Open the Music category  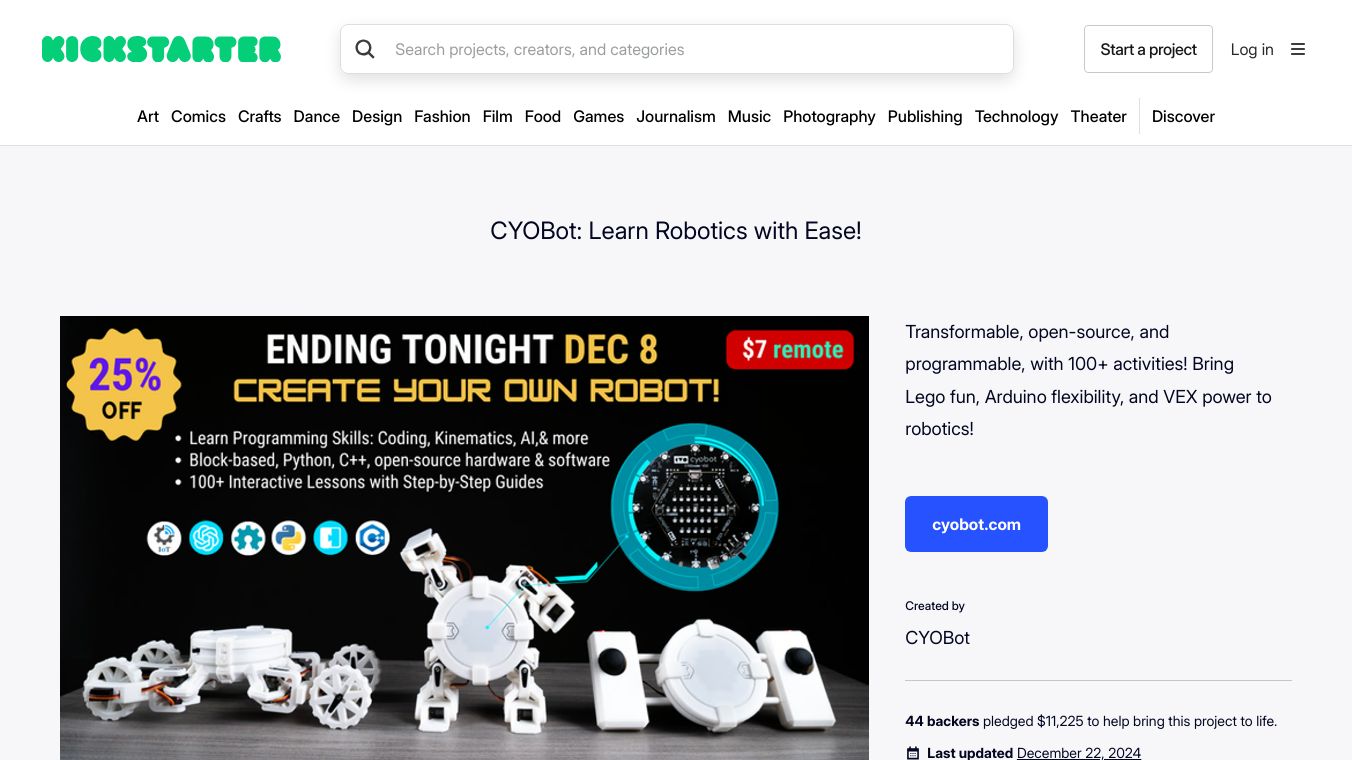coord(749,116)
